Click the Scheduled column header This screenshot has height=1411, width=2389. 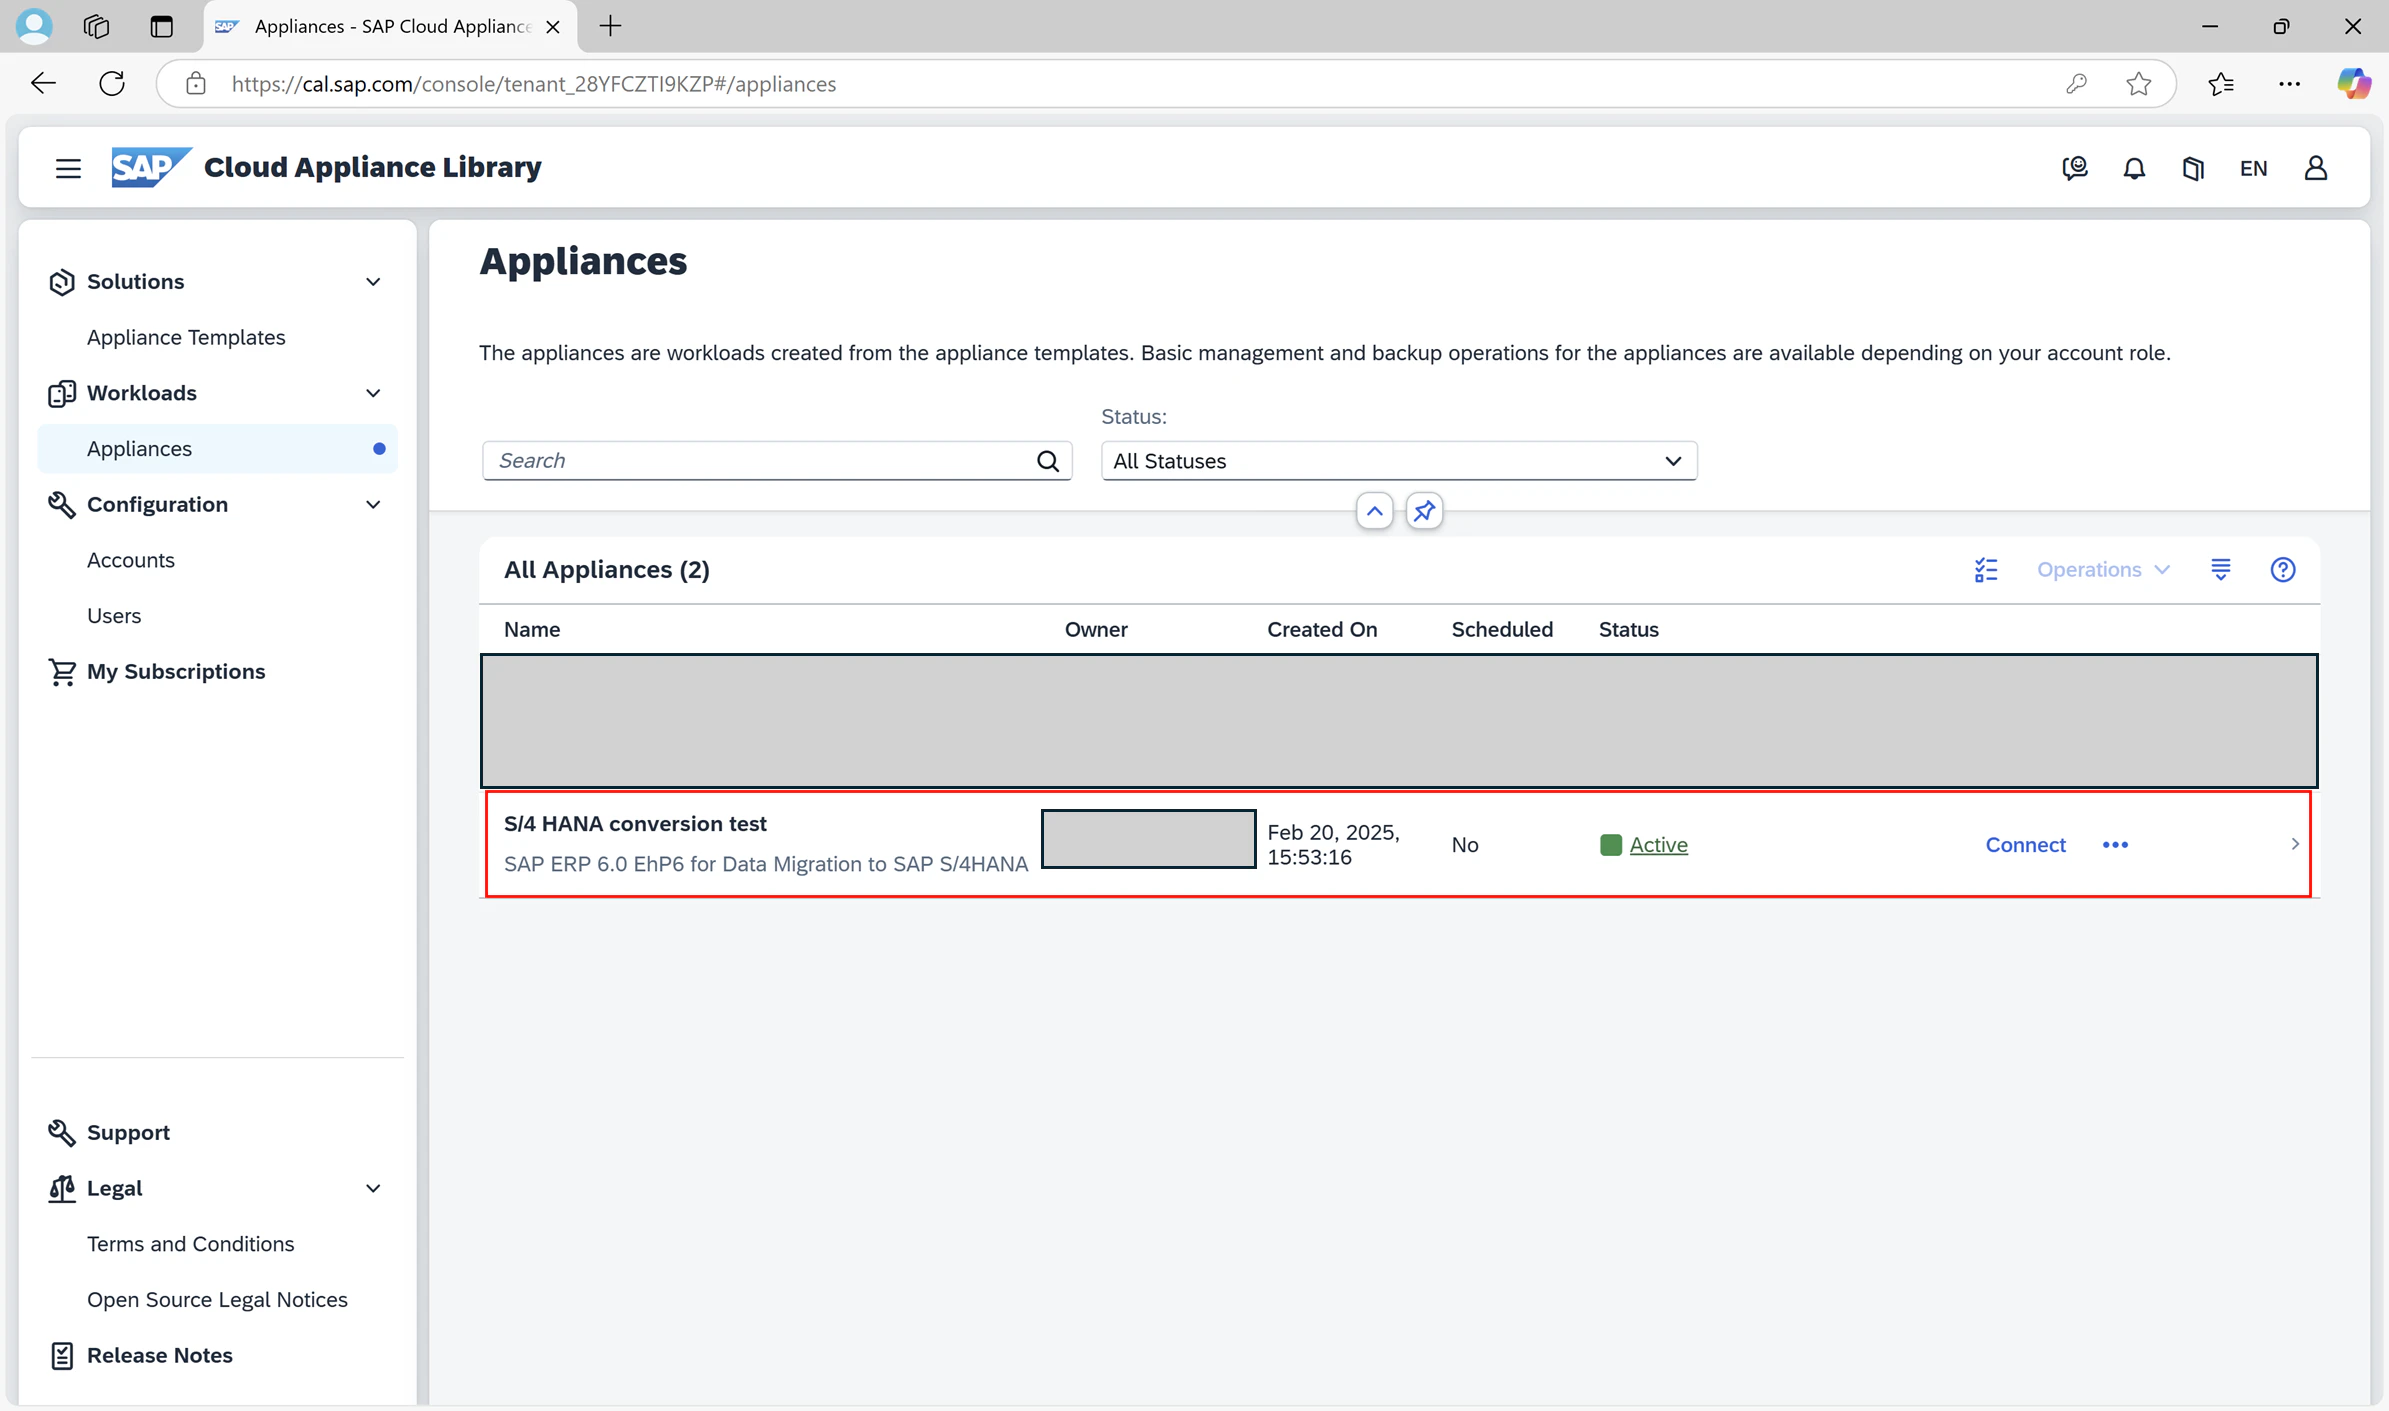(1502, 630)
